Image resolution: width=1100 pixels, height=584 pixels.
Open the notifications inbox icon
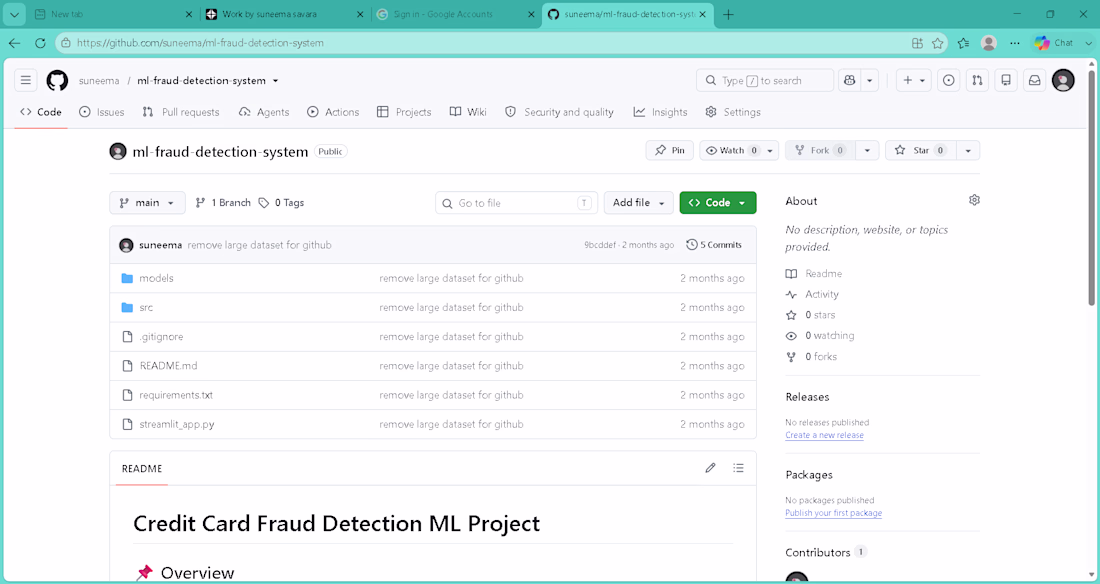1035,81
